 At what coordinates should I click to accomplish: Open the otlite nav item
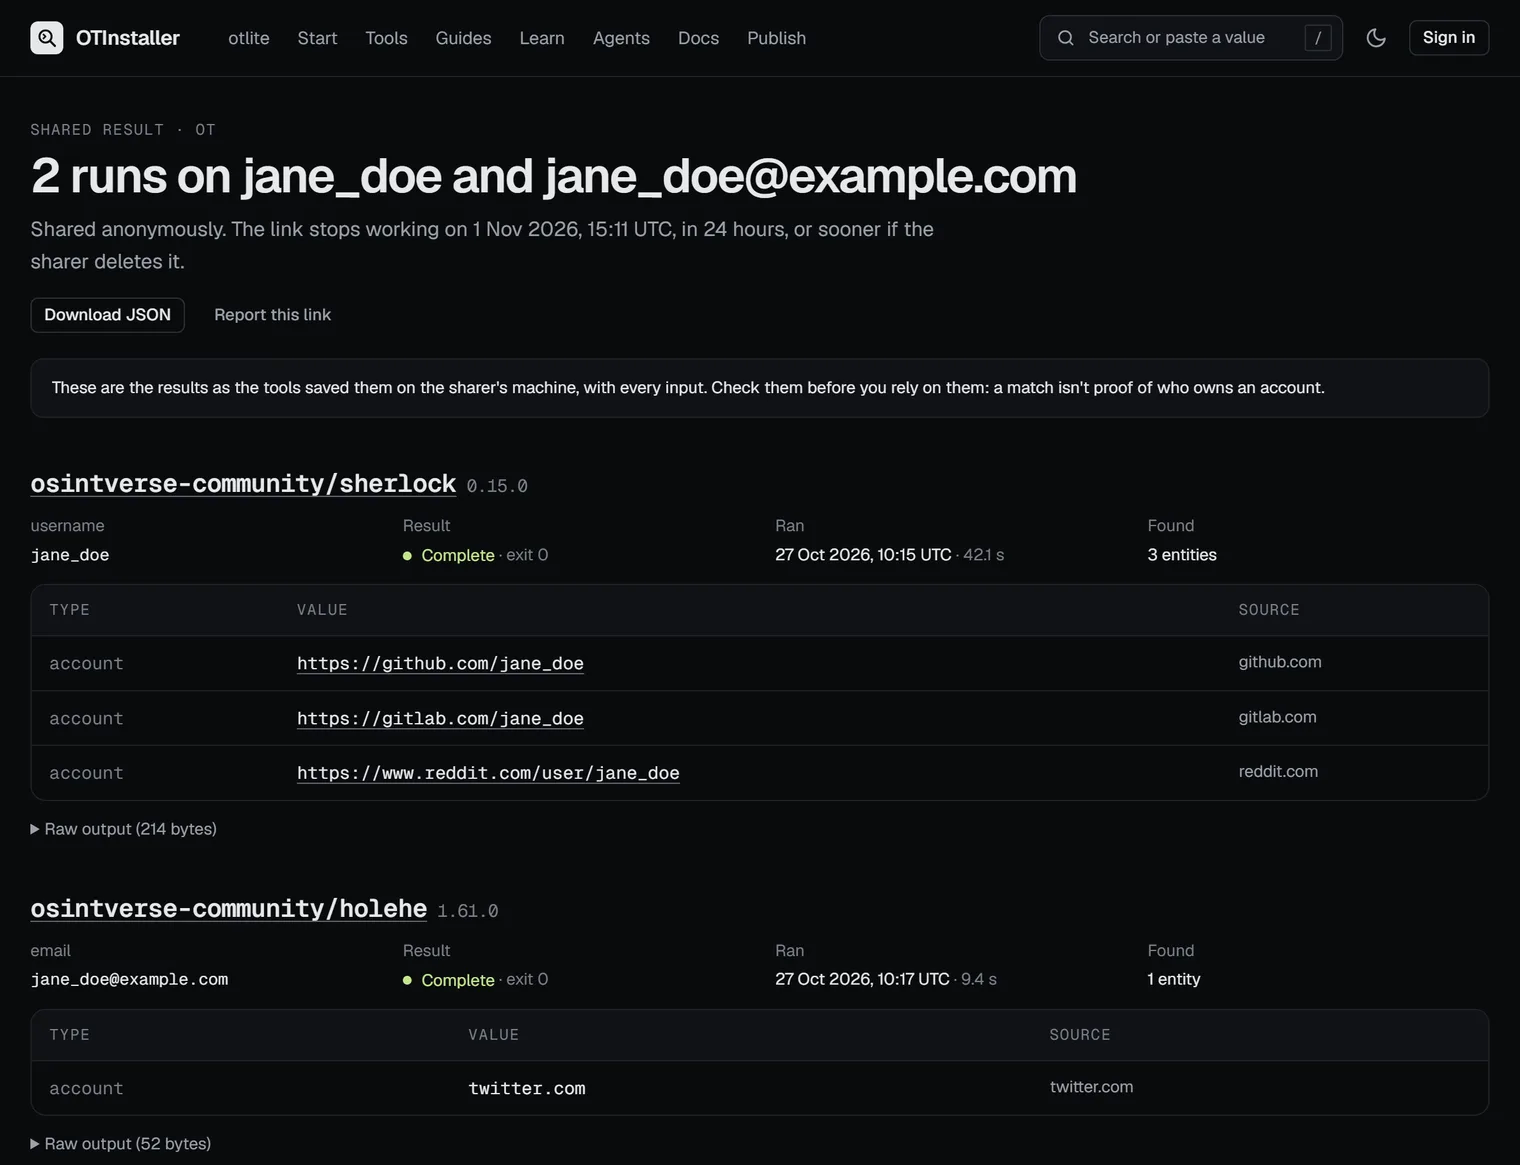(249, 38)
